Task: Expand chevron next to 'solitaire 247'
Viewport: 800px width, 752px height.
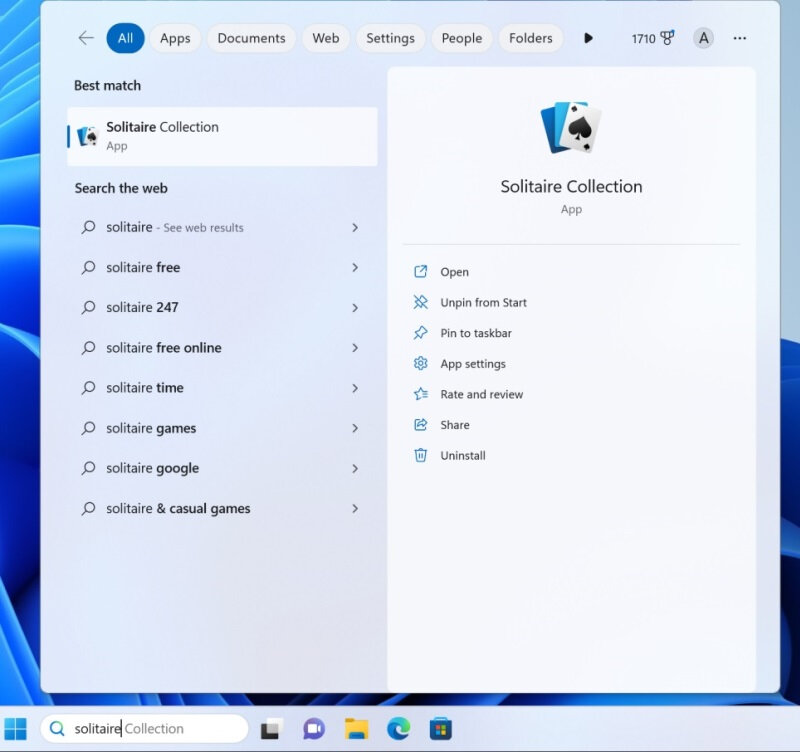Action: point(355,308)
